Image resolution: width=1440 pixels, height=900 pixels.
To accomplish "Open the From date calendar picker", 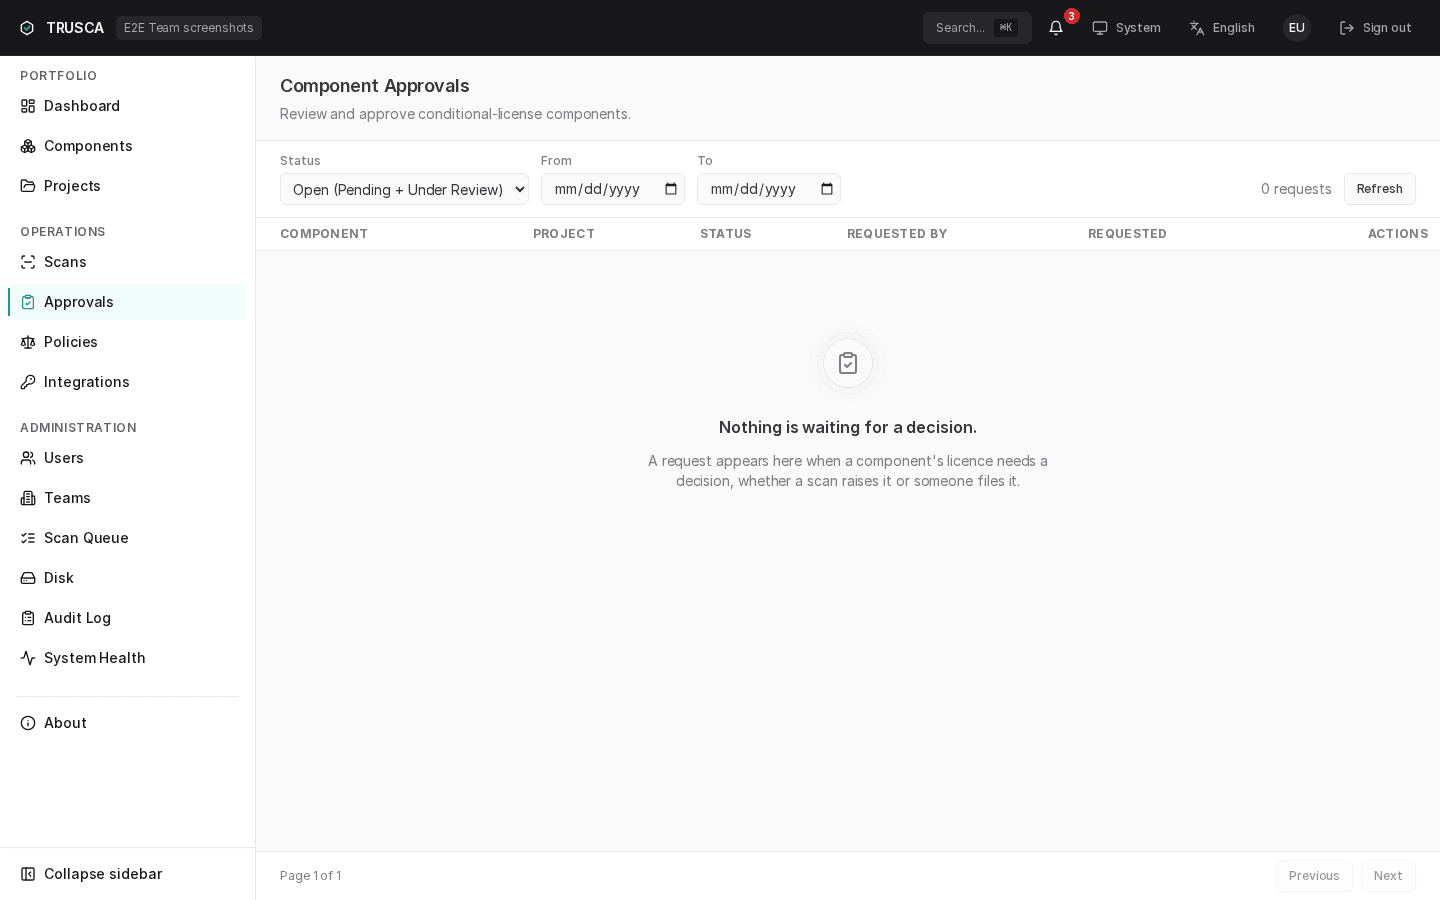I will coord(671,189).
